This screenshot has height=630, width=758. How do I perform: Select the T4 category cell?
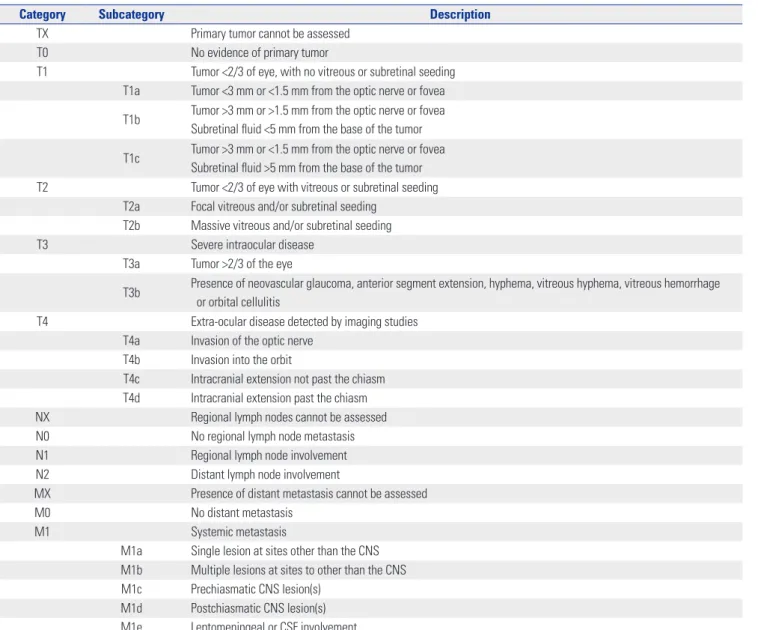tap(42, 322)
